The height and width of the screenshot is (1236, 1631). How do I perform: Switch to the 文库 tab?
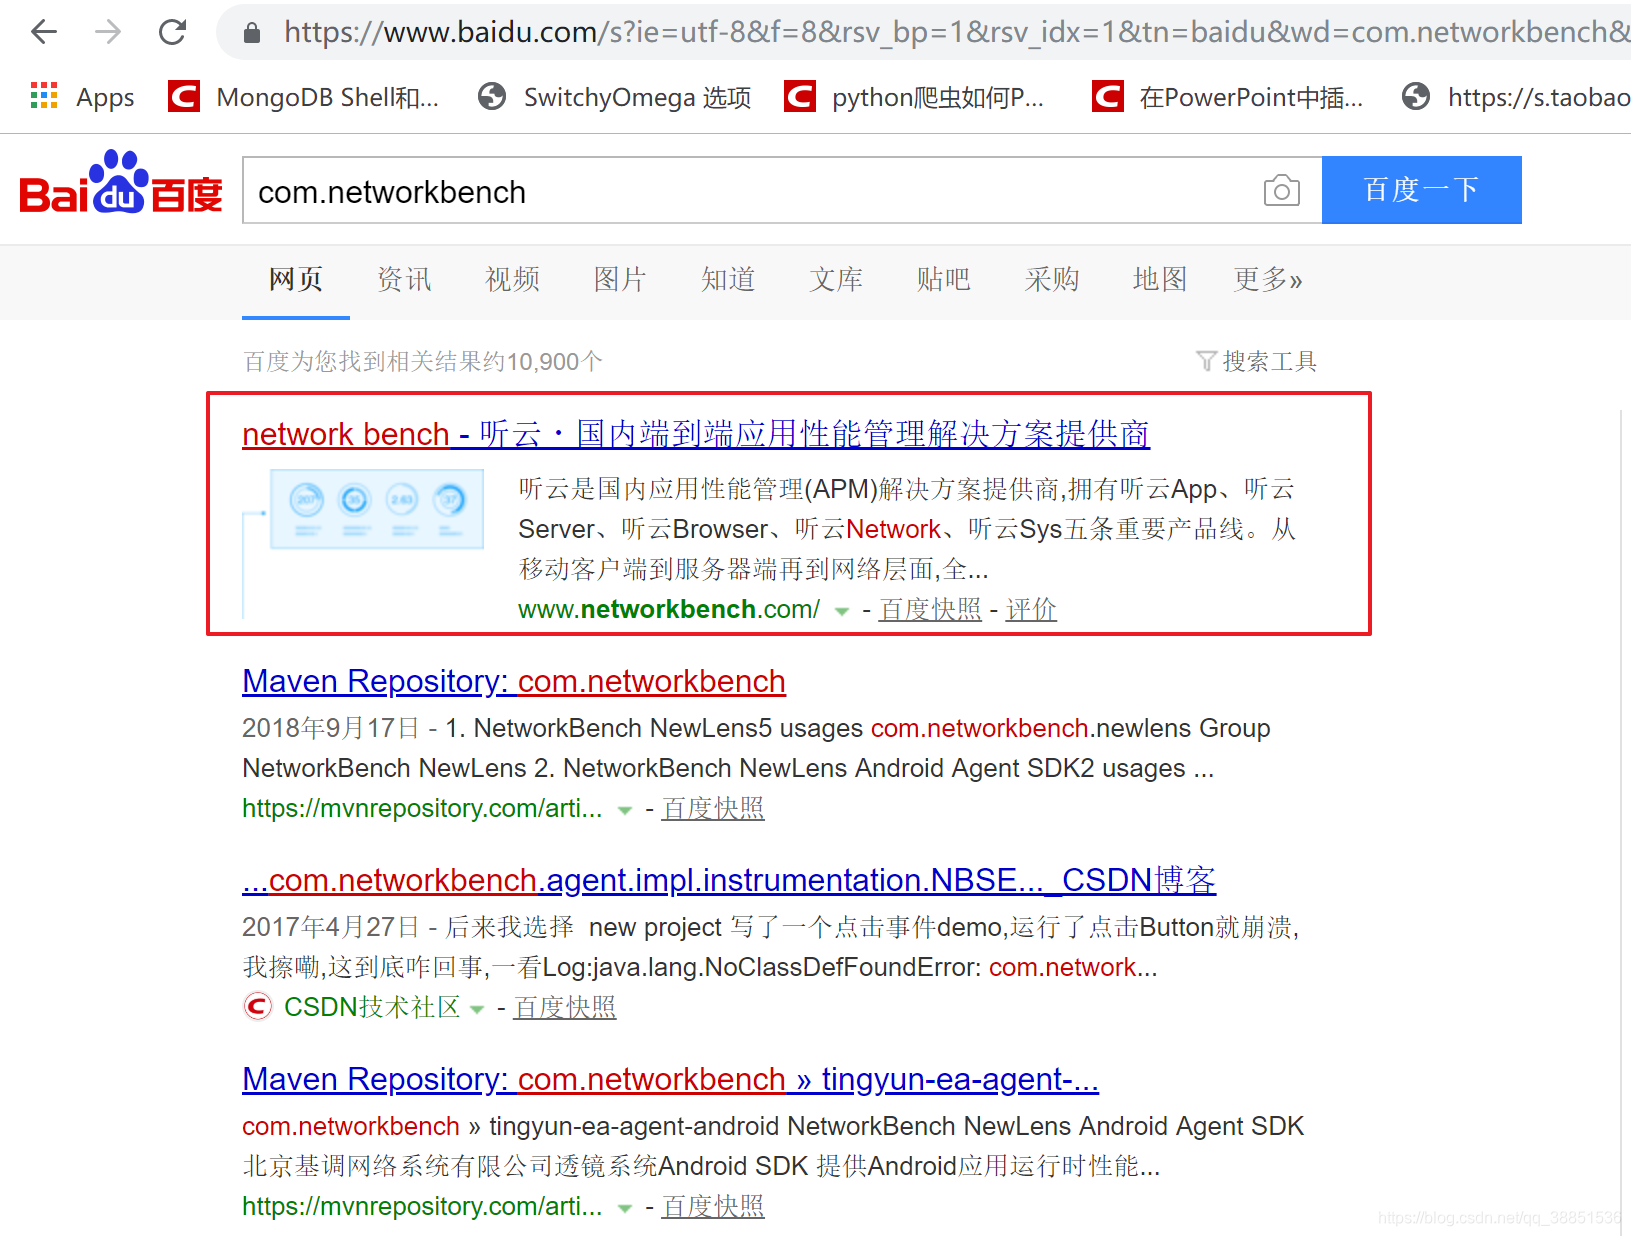coord(836,279)
